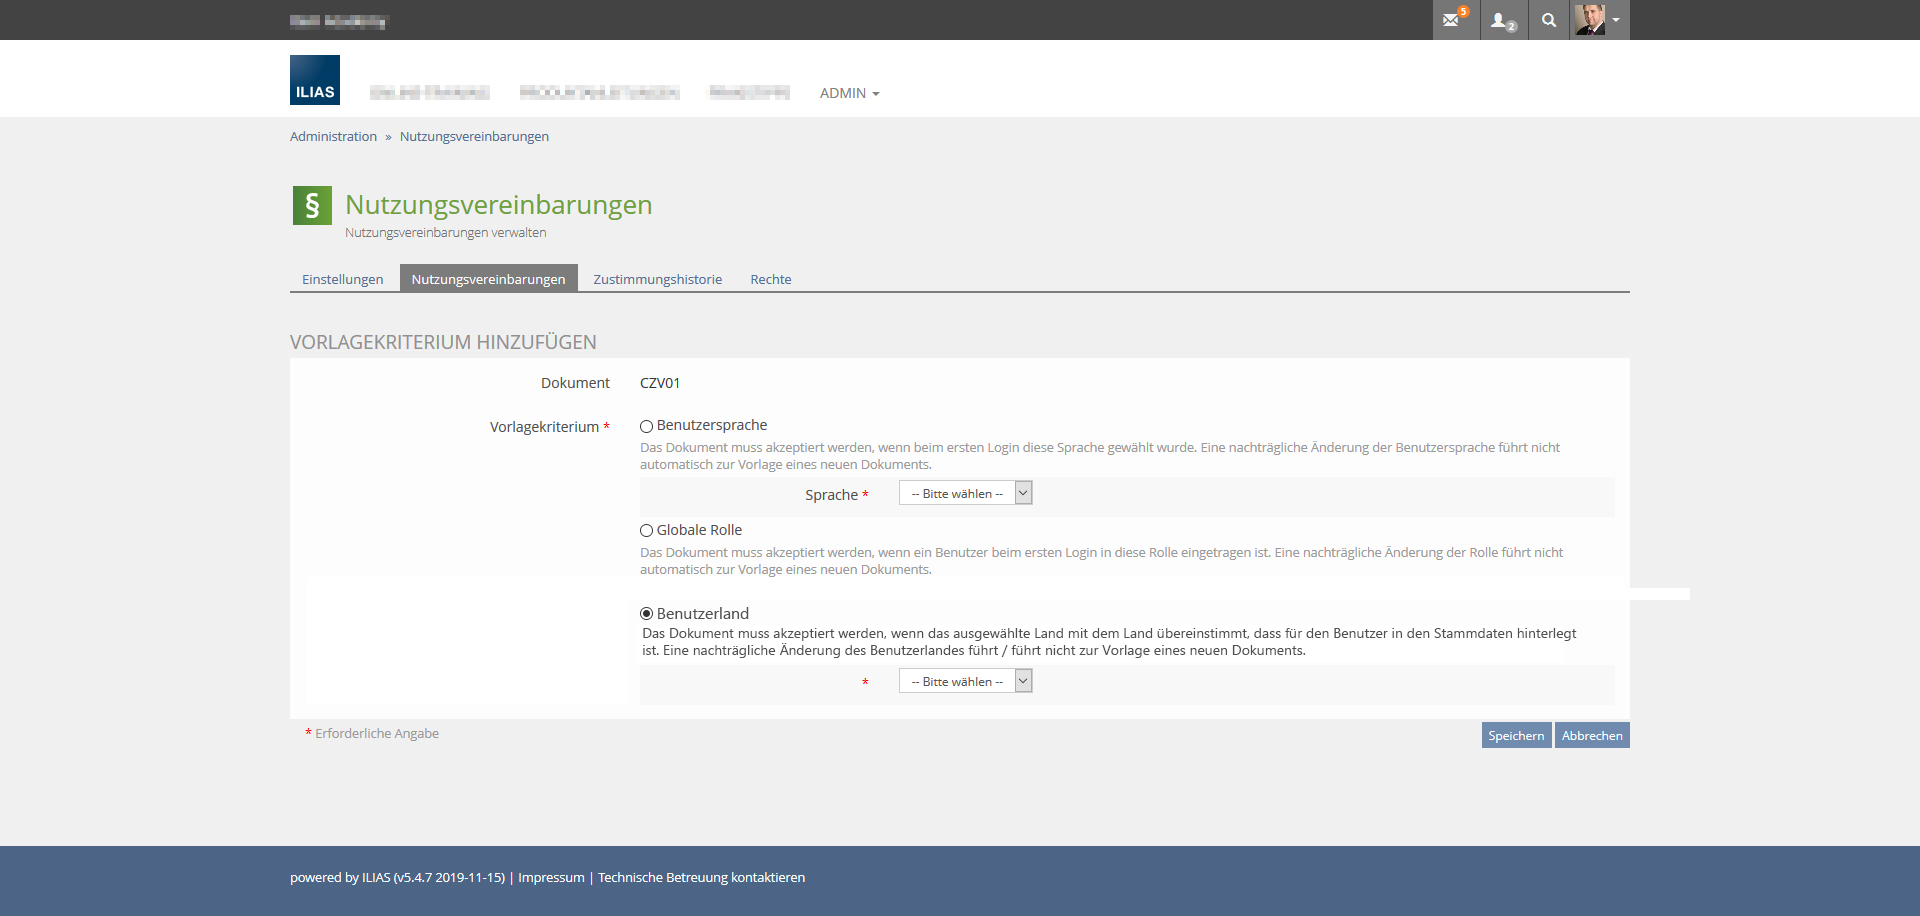Viewport: 1920px width, 916px height.
Task: Open the search magnifier icon
Action: (x=1548, y=20)
